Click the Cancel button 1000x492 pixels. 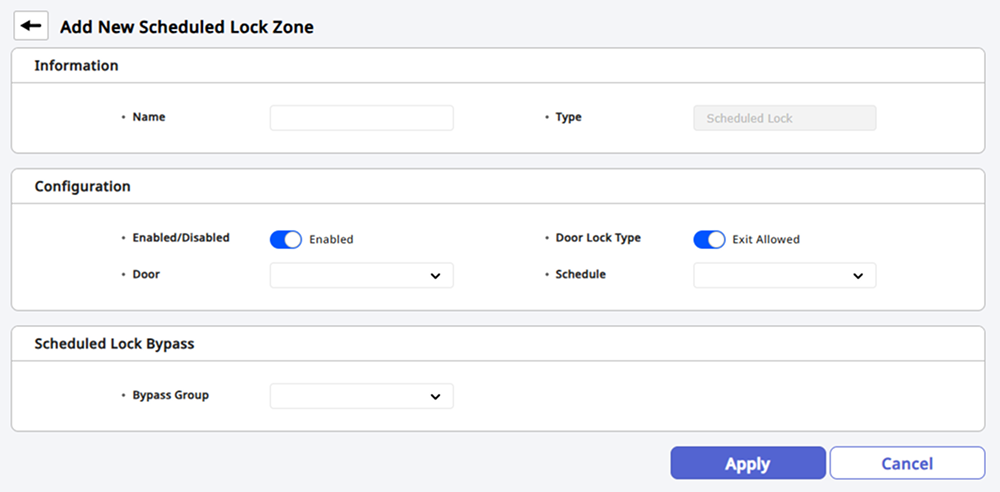click(907, 463)
